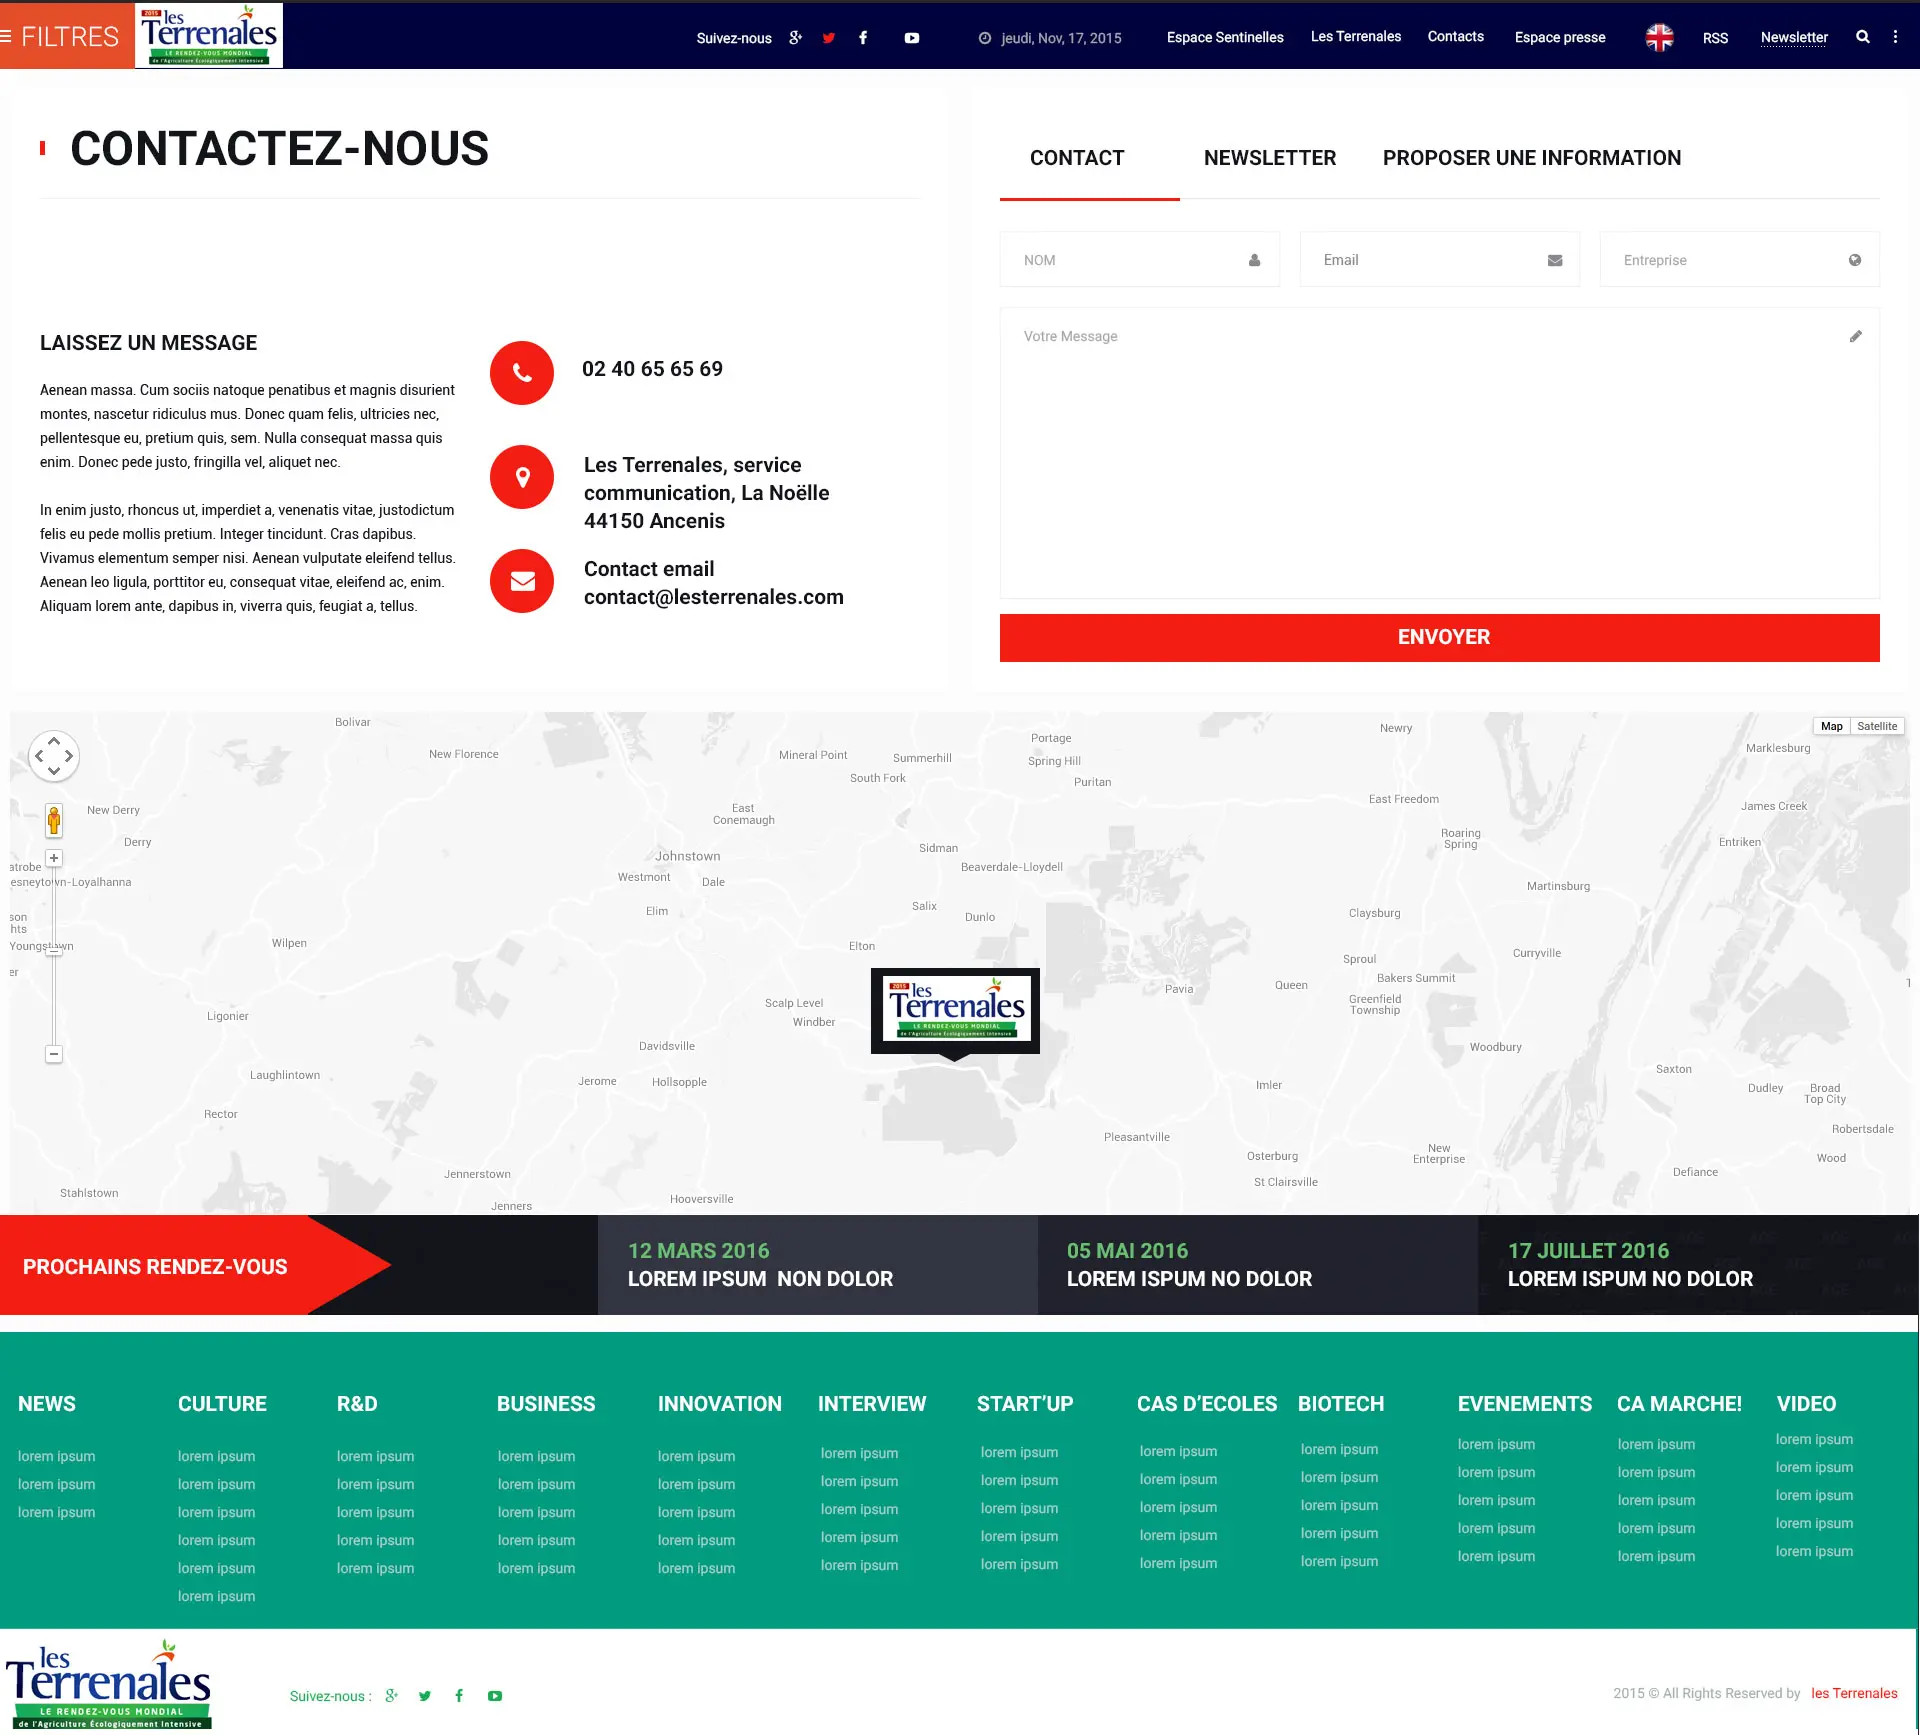
Task: Open the YouTube icon in header
Action: [911, 38]
